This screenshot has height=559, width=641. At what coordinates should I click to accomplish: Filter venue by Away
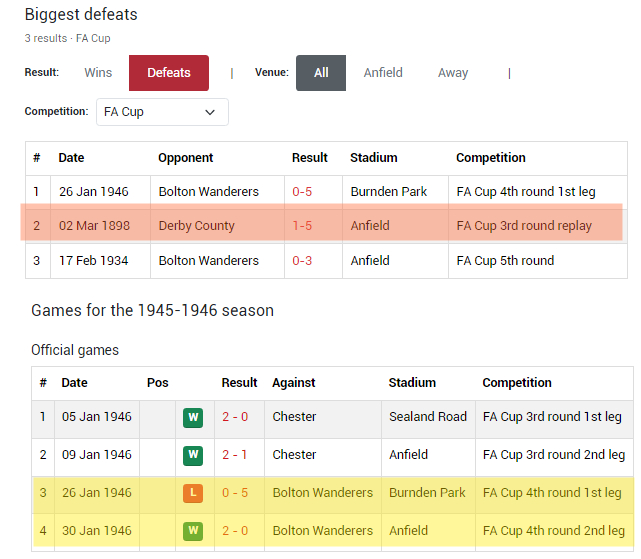(453, 73)
